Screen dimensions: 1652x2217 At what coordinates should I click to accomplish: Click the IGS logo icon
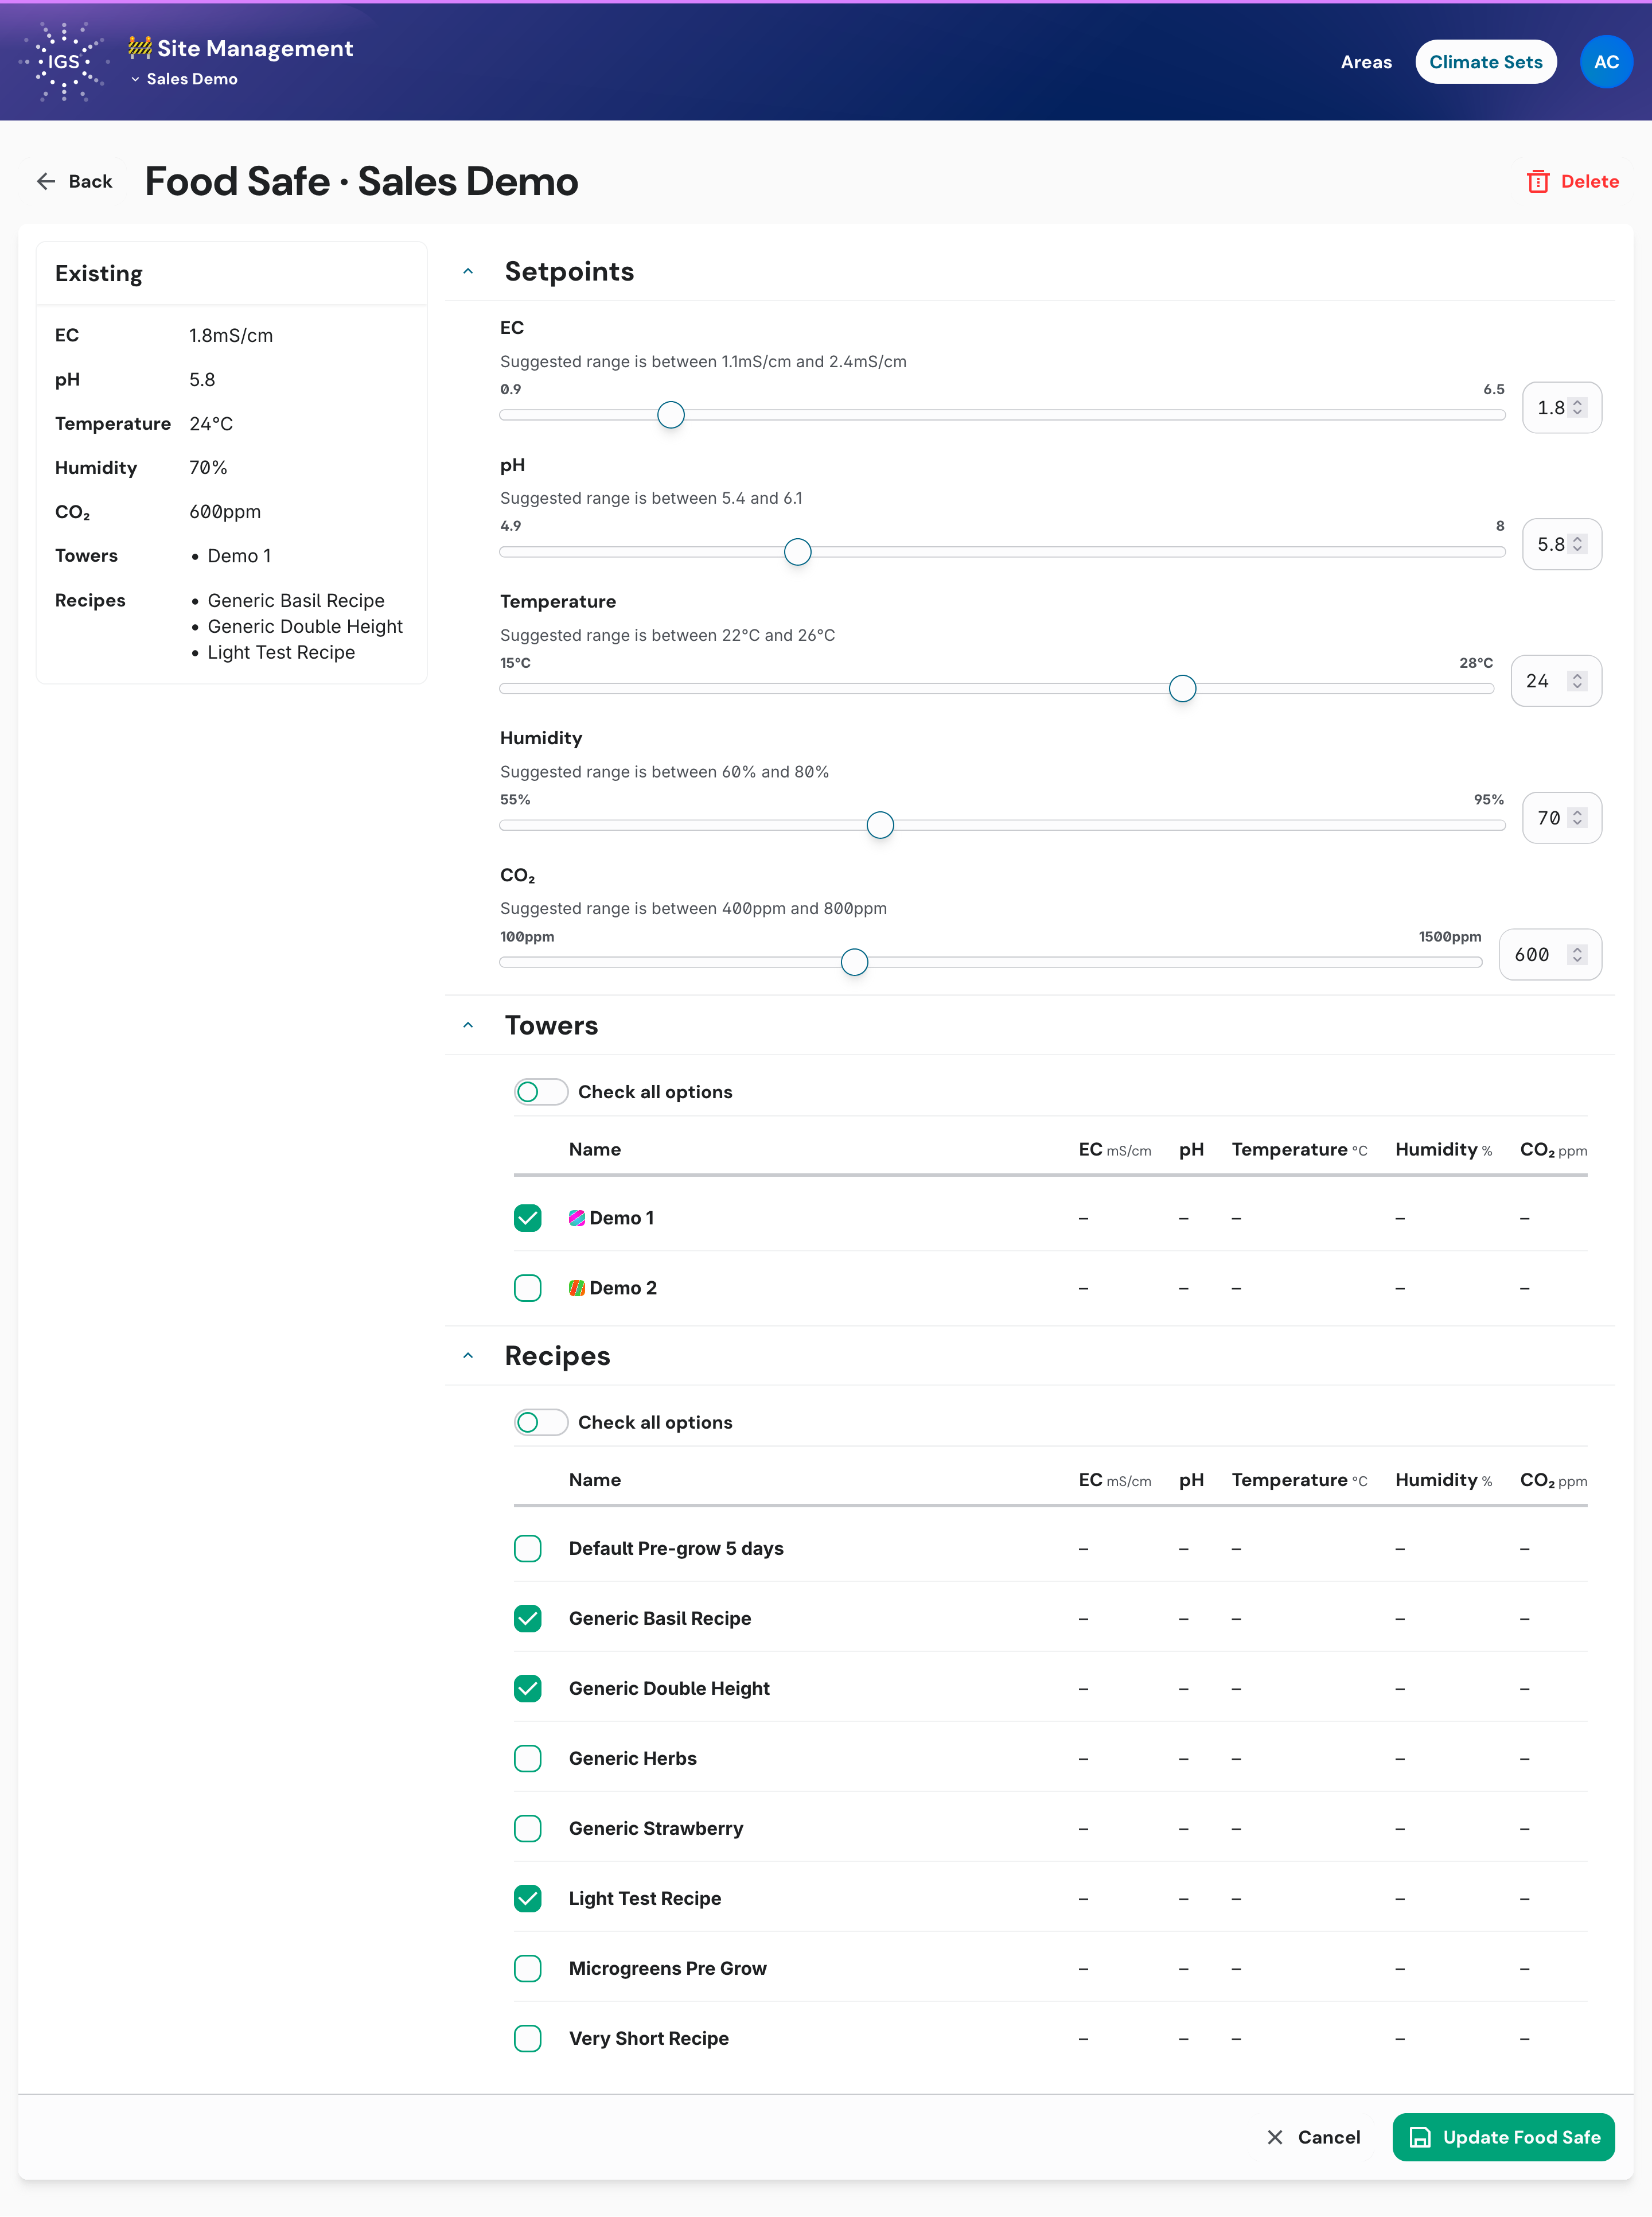pyautogui.click(x=63, y=62)
